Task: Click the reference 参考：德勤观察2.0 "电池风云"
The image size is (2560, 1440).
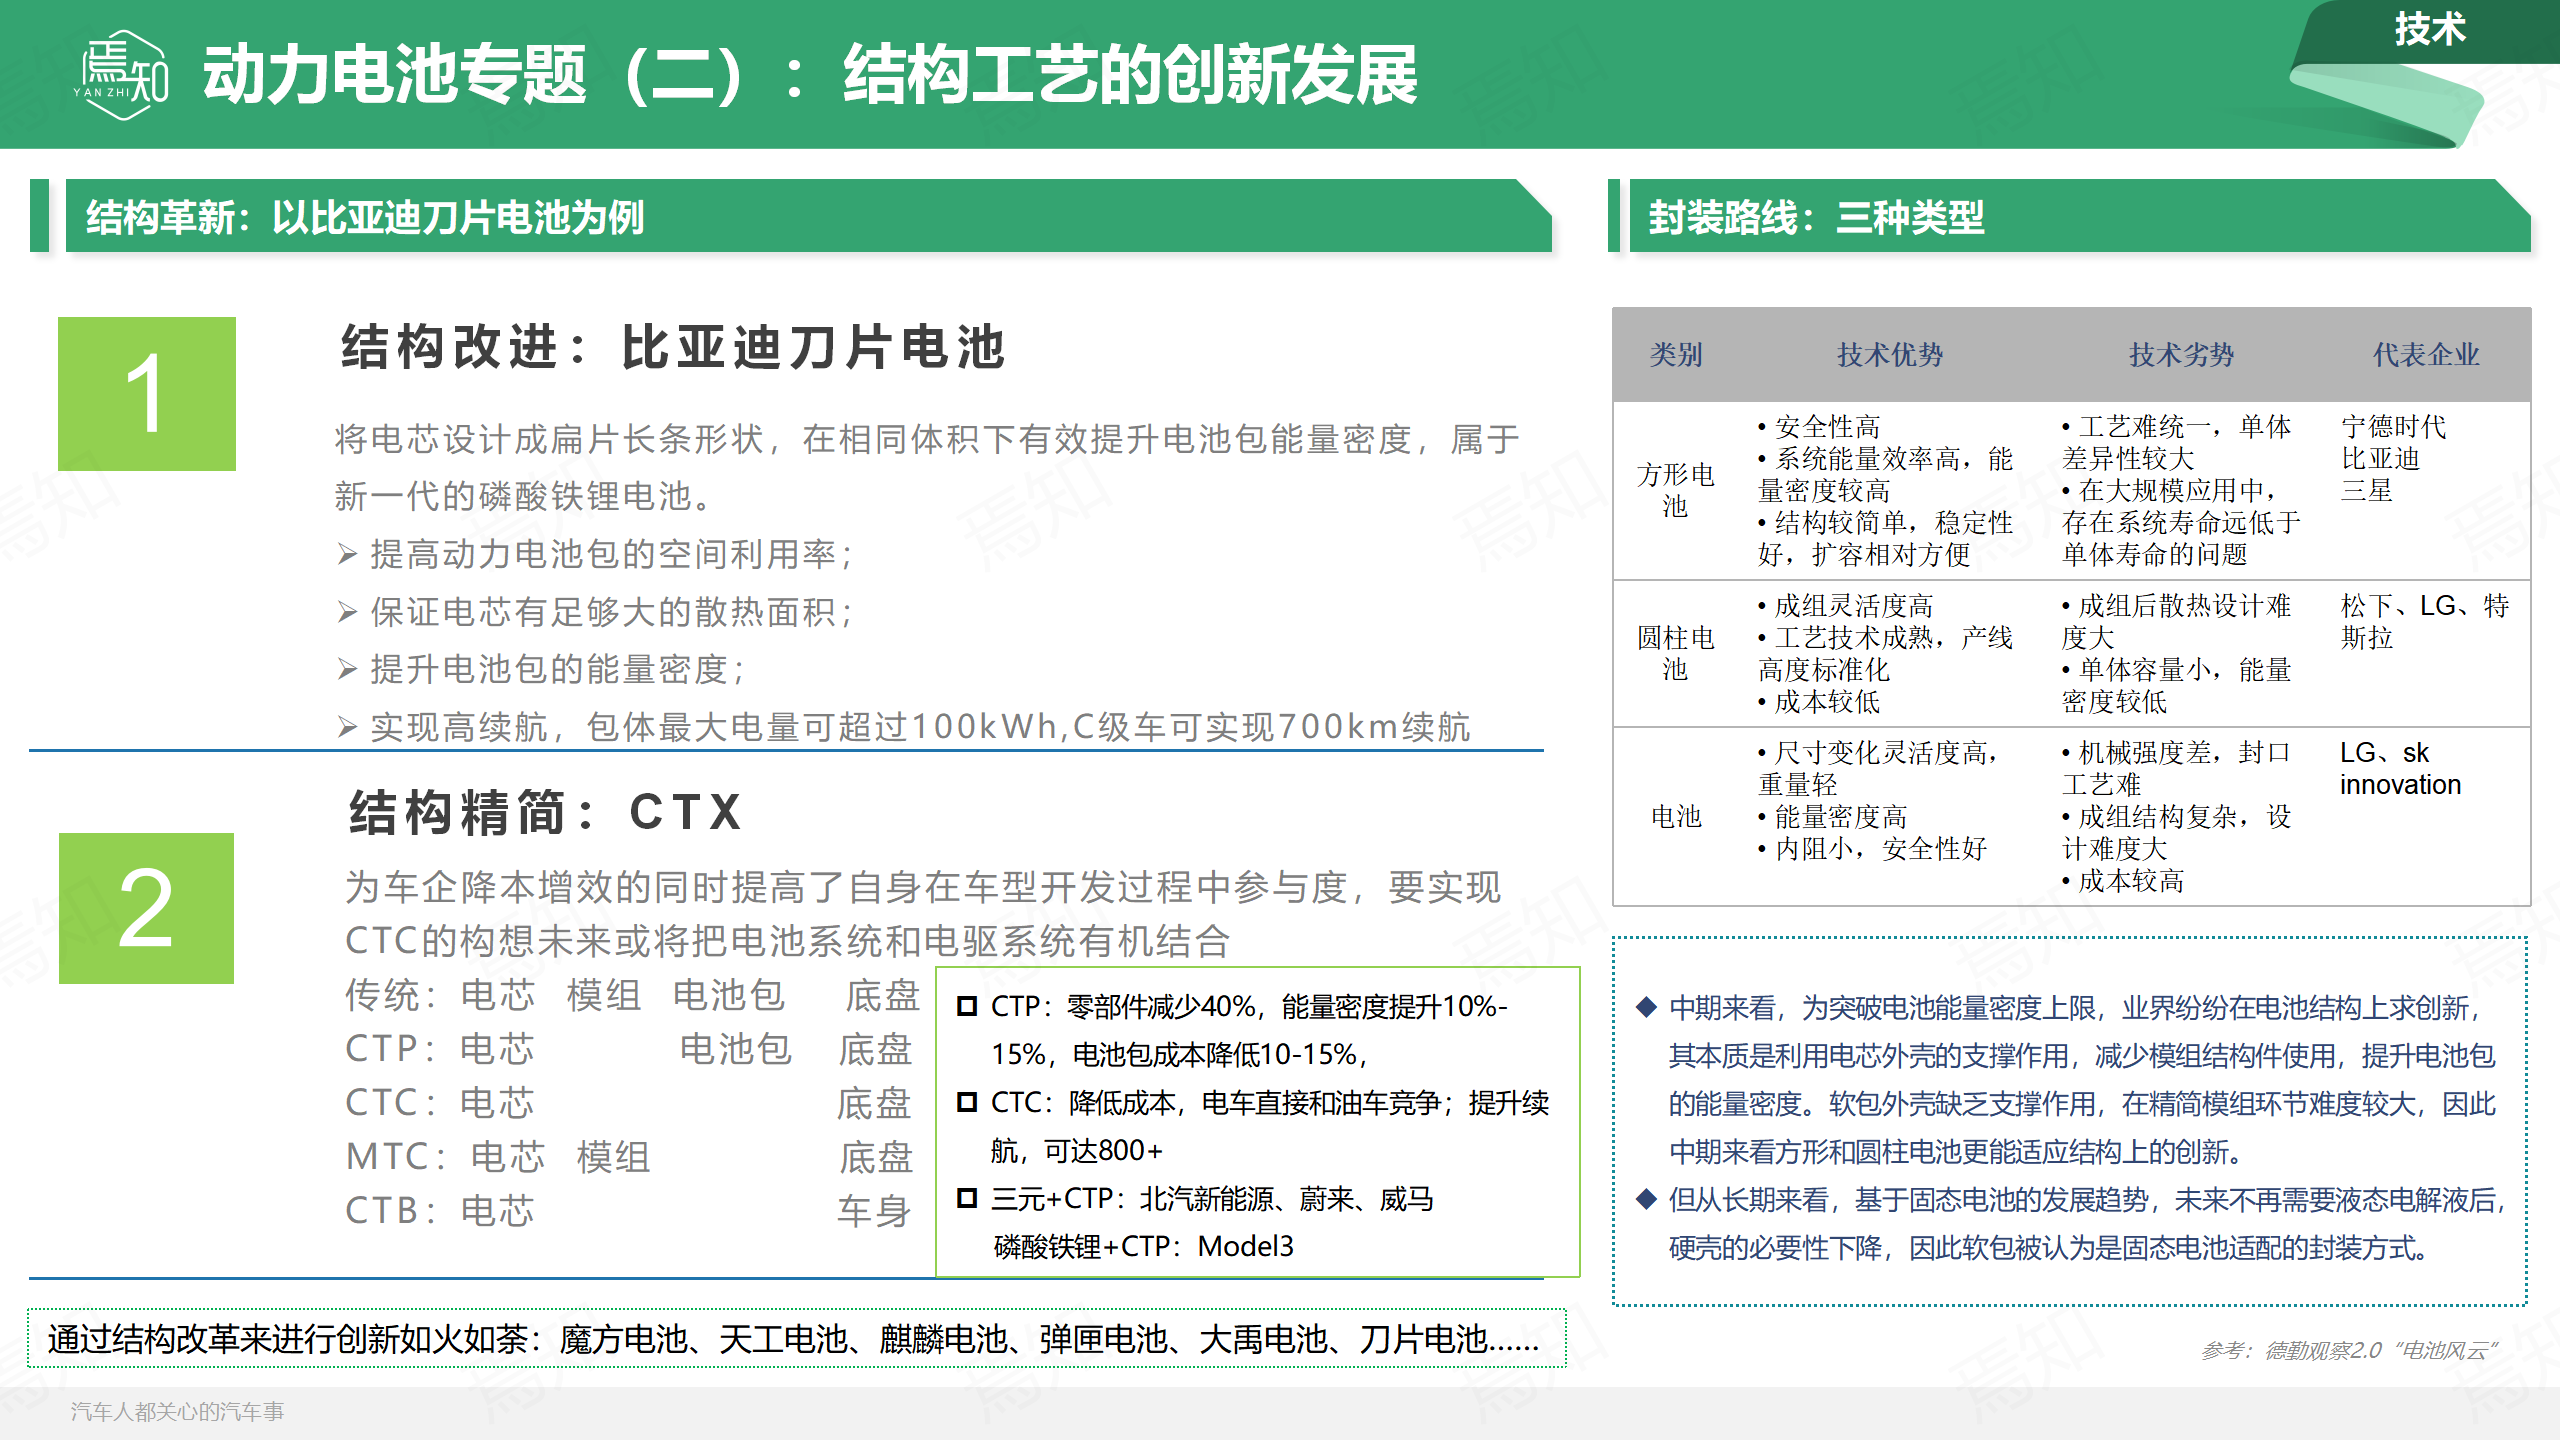Action: coord(2348,1350)
